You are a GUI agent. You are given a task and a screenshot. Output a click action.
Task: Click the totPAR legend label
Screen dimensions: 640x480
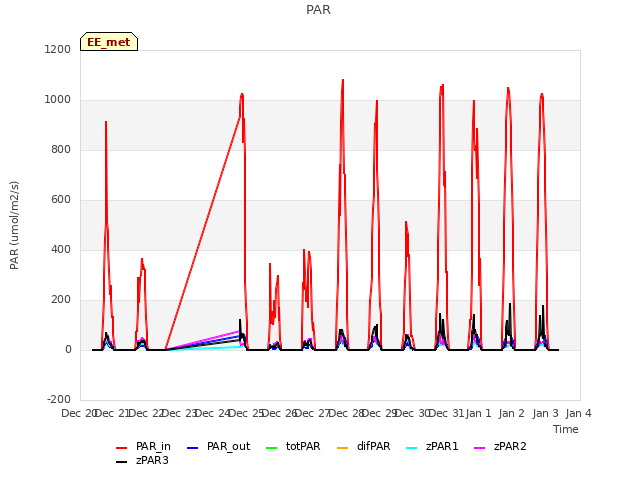click(x=303, y=447)
